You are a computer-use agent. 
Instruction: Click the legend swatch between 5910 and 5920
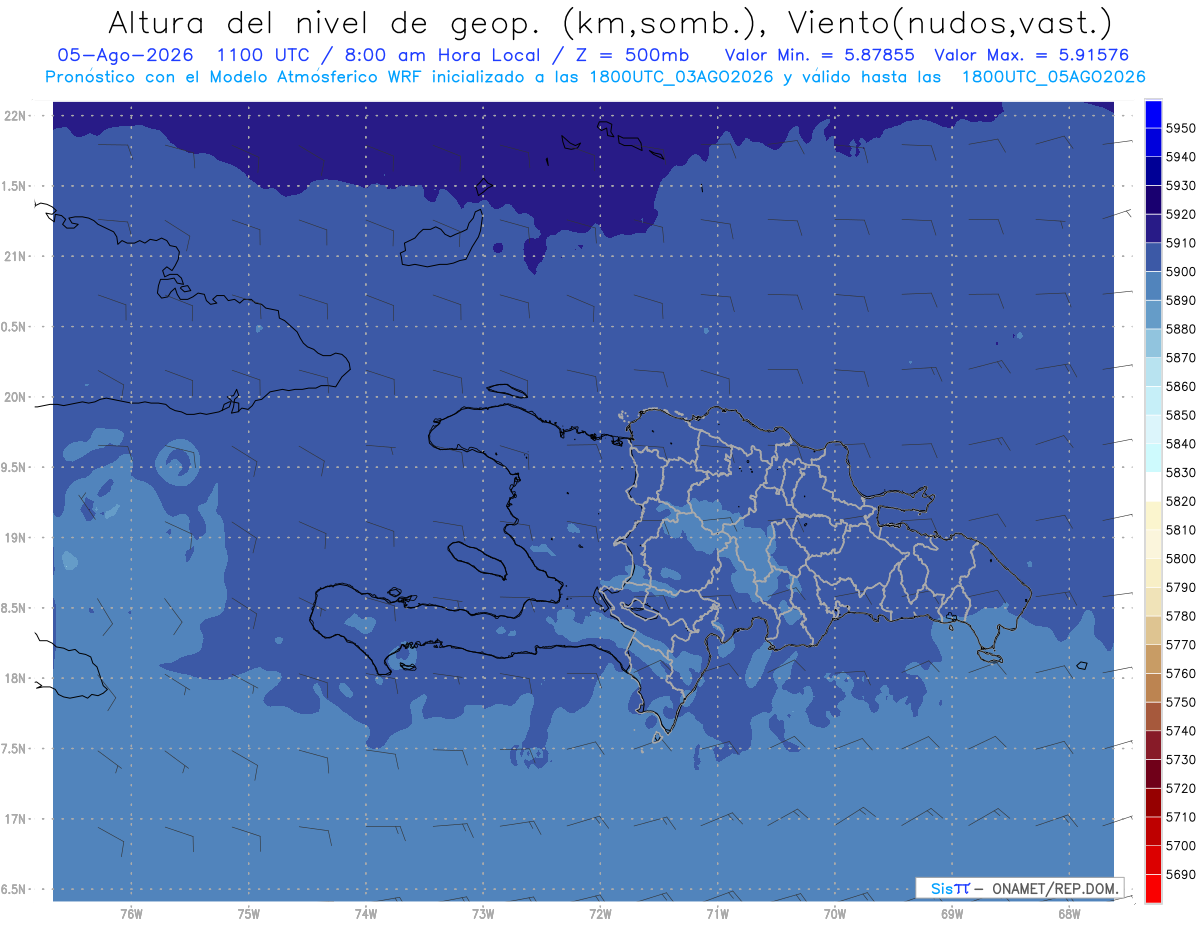point(1152,228)
